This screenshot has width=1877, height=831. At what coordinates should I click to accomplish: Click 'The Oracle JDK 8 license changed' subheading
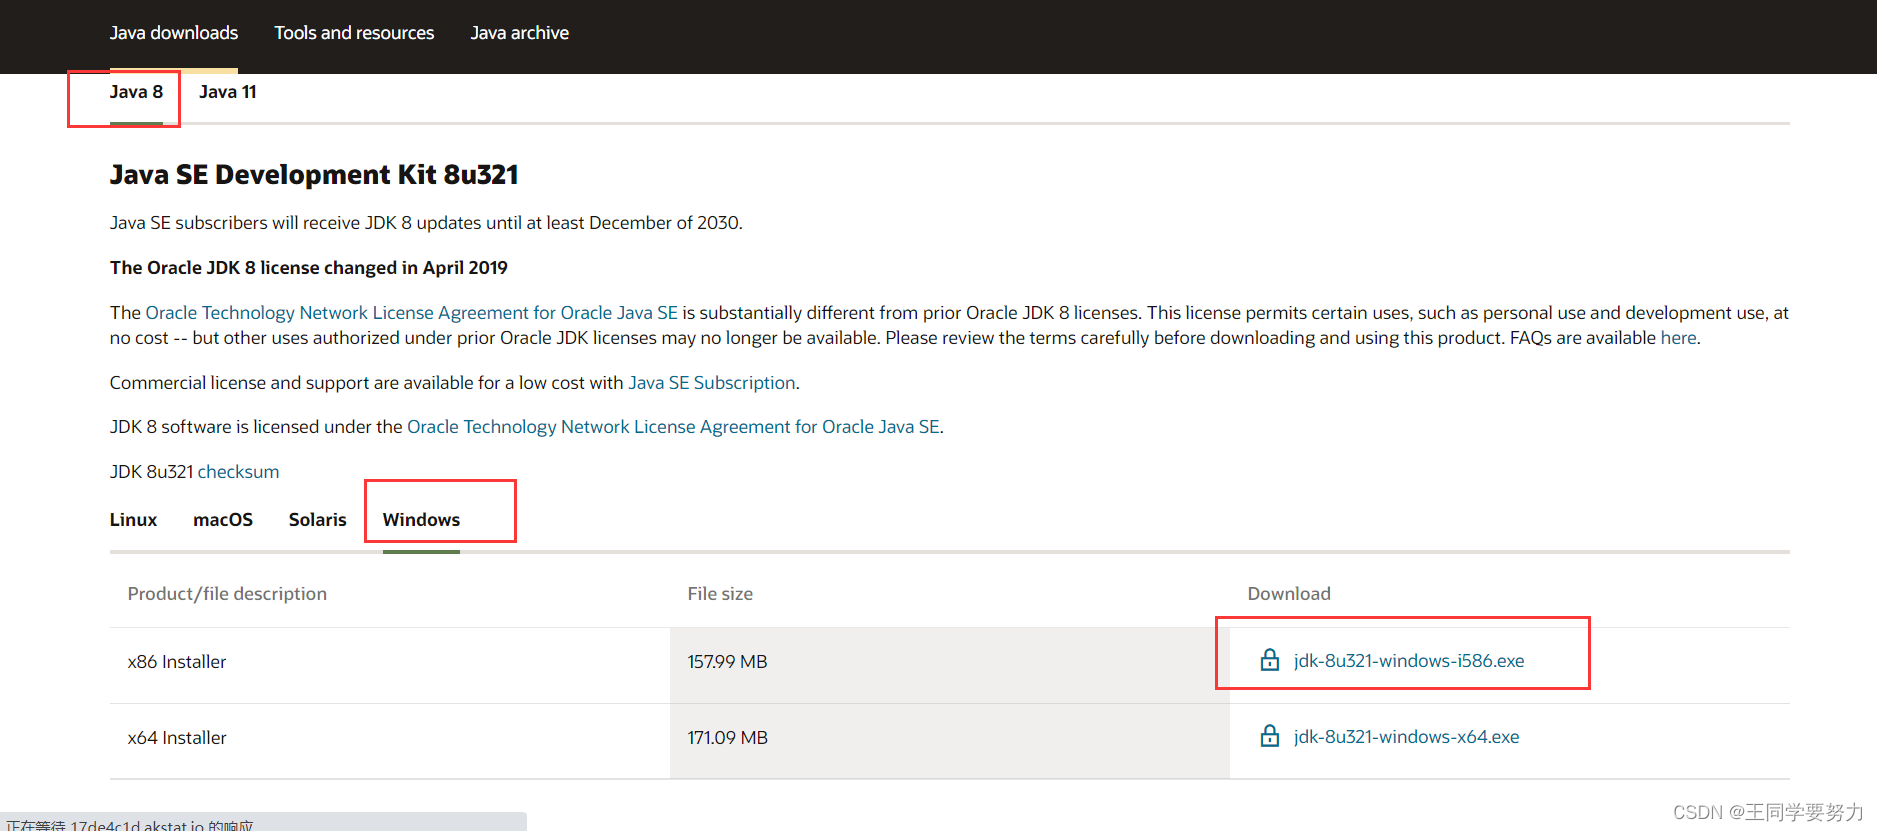309,268
